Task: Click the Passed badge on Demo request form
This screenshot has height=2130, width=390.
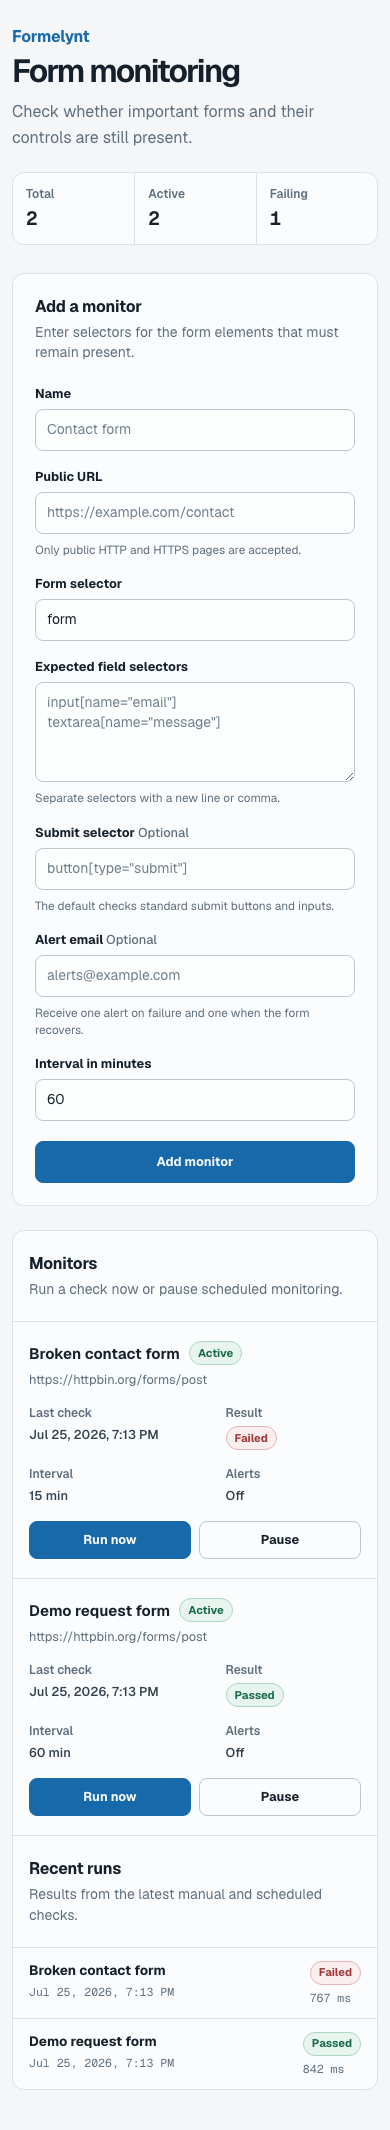Action: tap(255, 1695)
